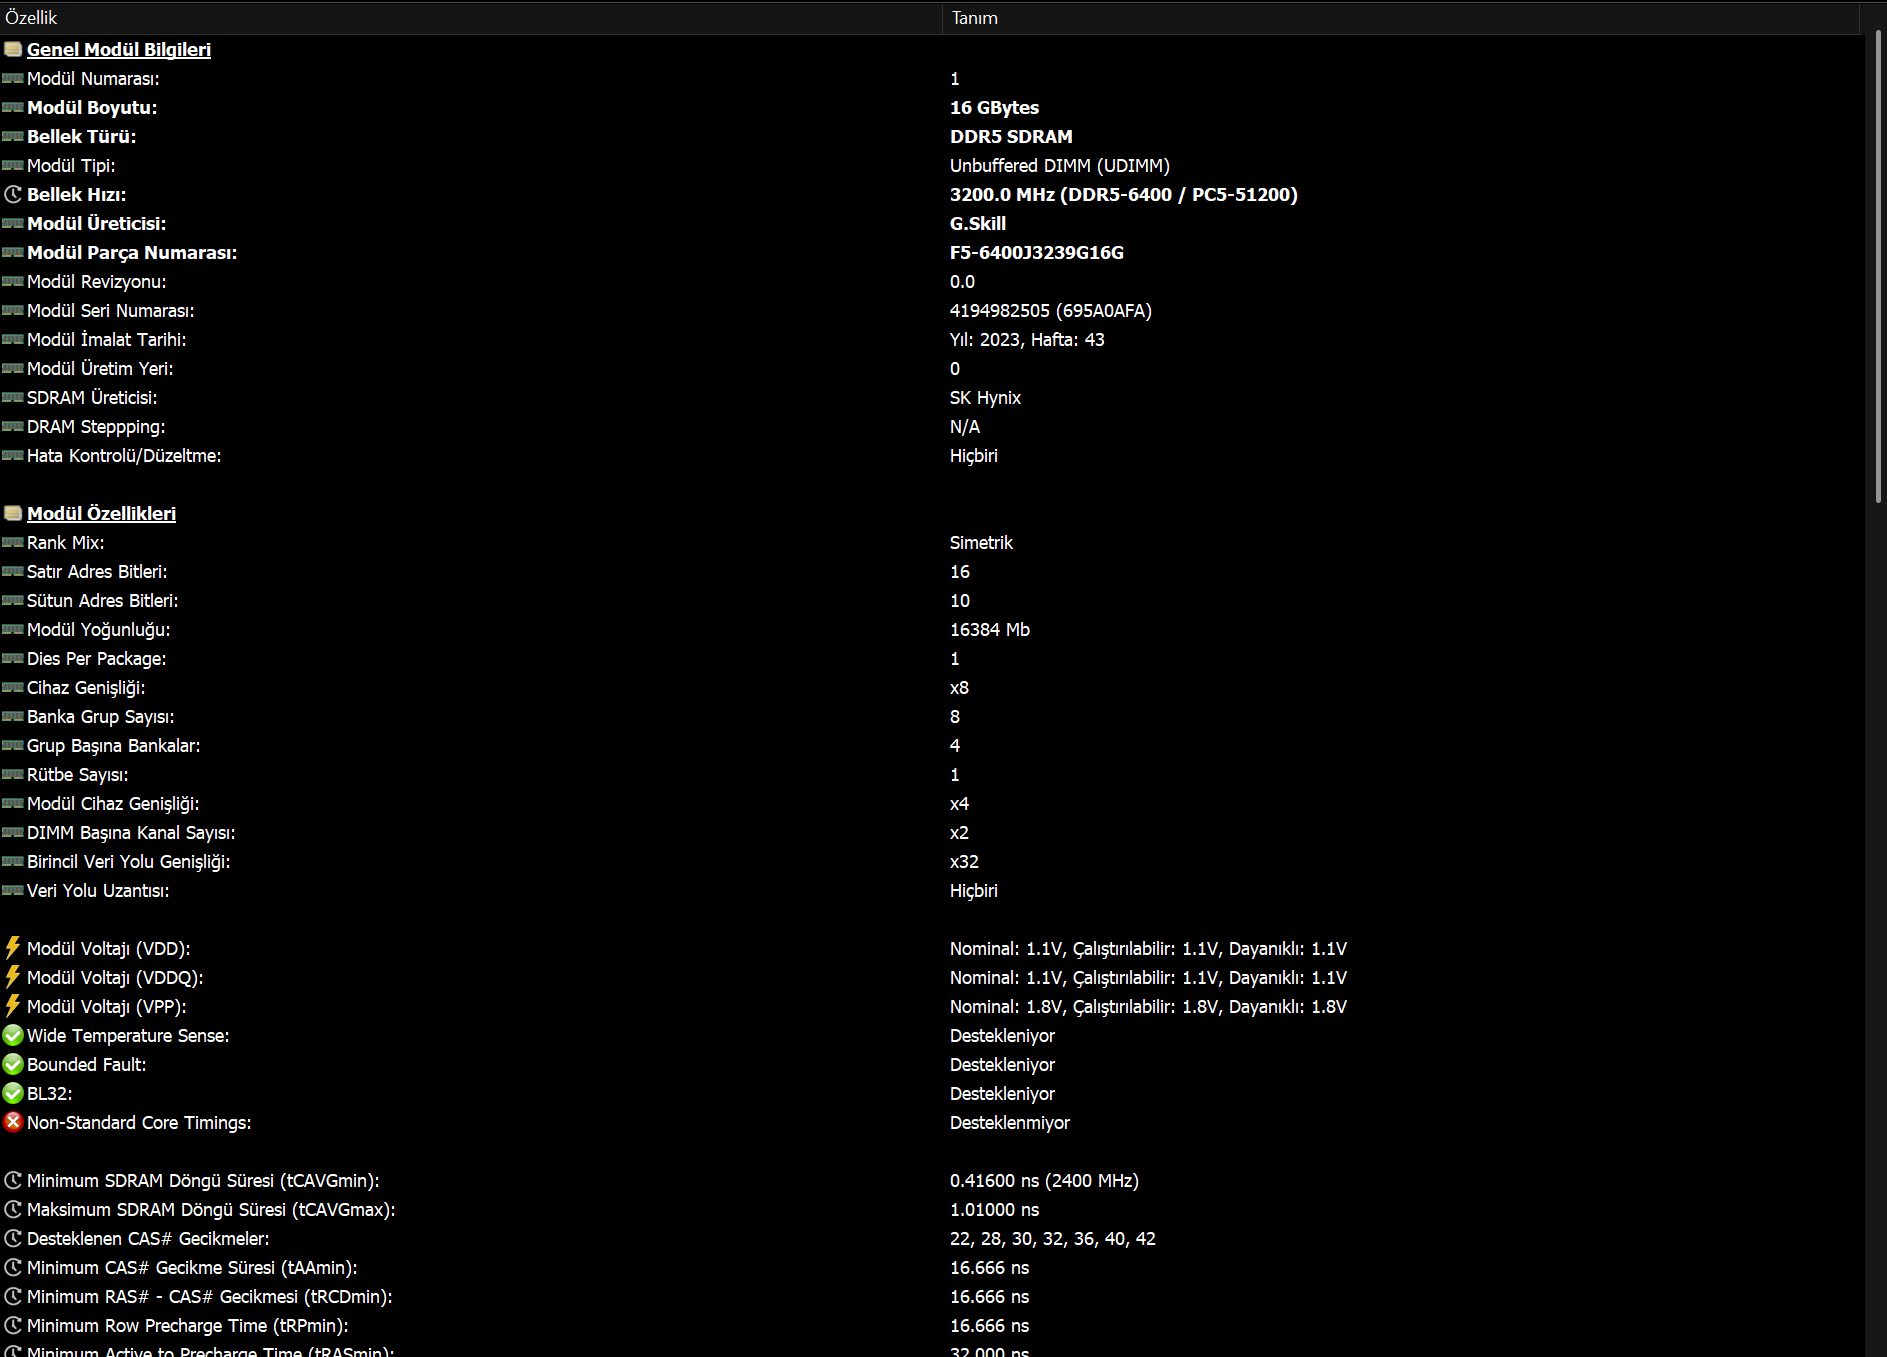The image size is (1887, 1357).
Task: Click the memory icon beside Modül Seri Numarası
Action: point(13,310)
